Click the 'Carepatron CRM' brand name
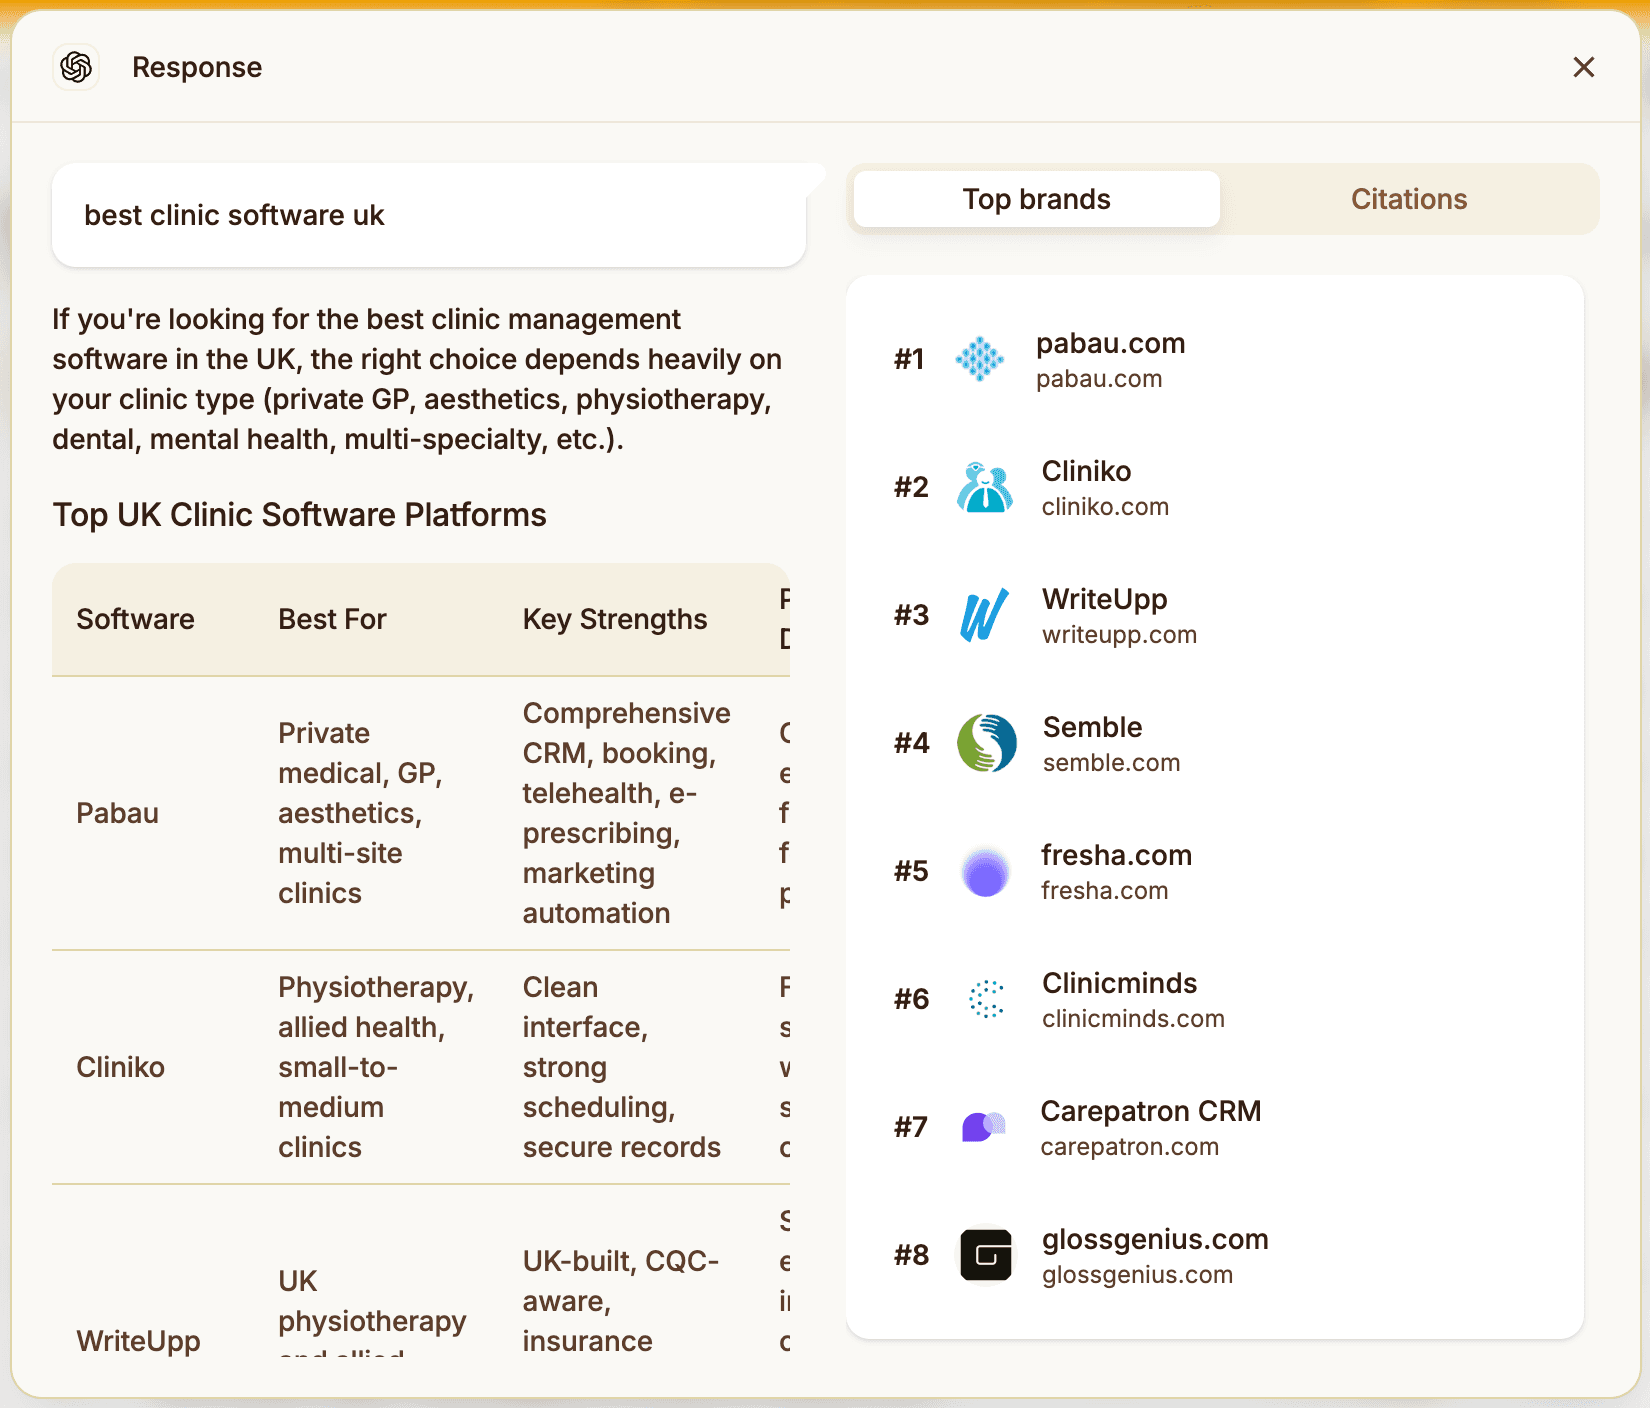 [x=1150, y=1111]
